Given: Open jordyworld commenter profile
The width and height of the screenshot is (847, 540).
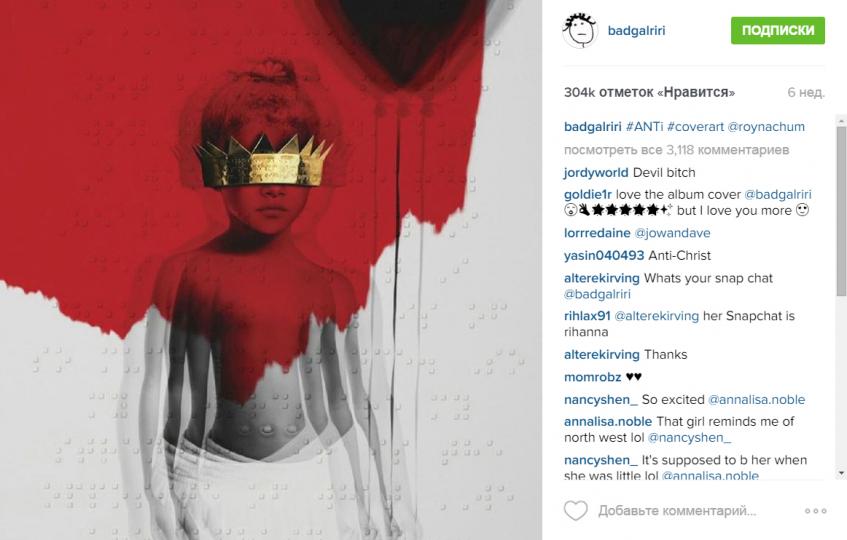Looking at the screenshot, I should (596, 173).
